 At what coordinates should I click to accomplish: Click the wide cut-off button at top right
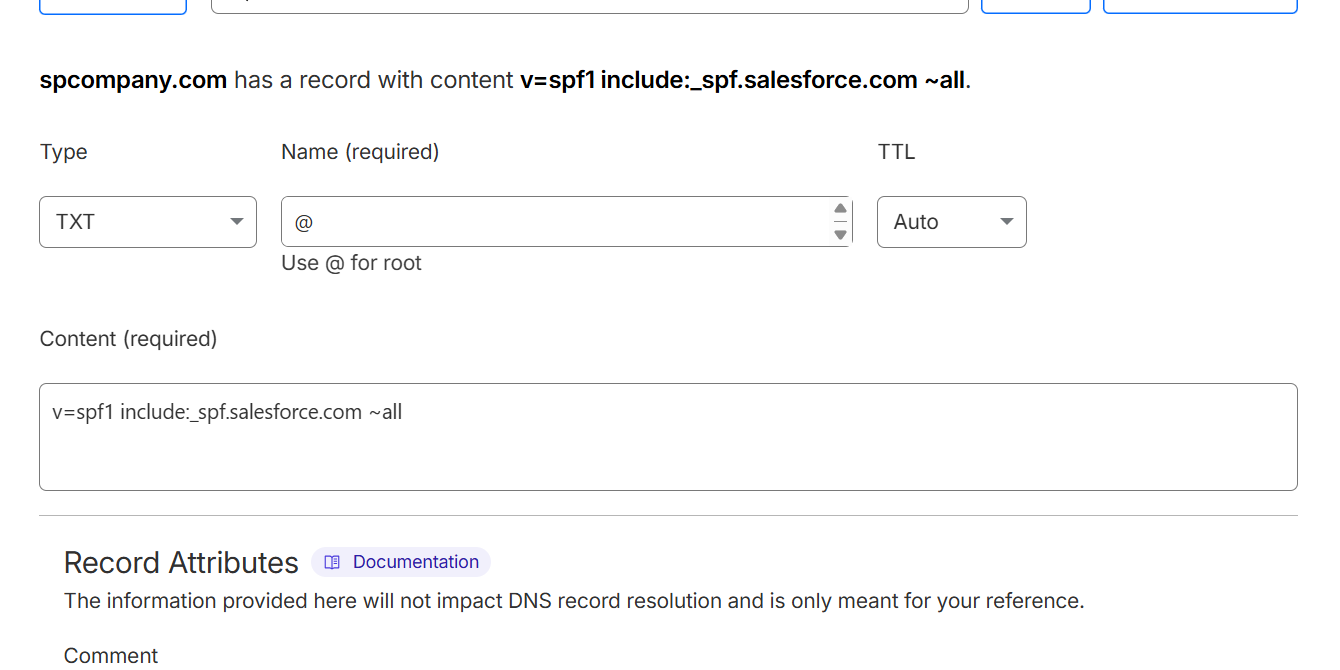(x=1200, y=6)
